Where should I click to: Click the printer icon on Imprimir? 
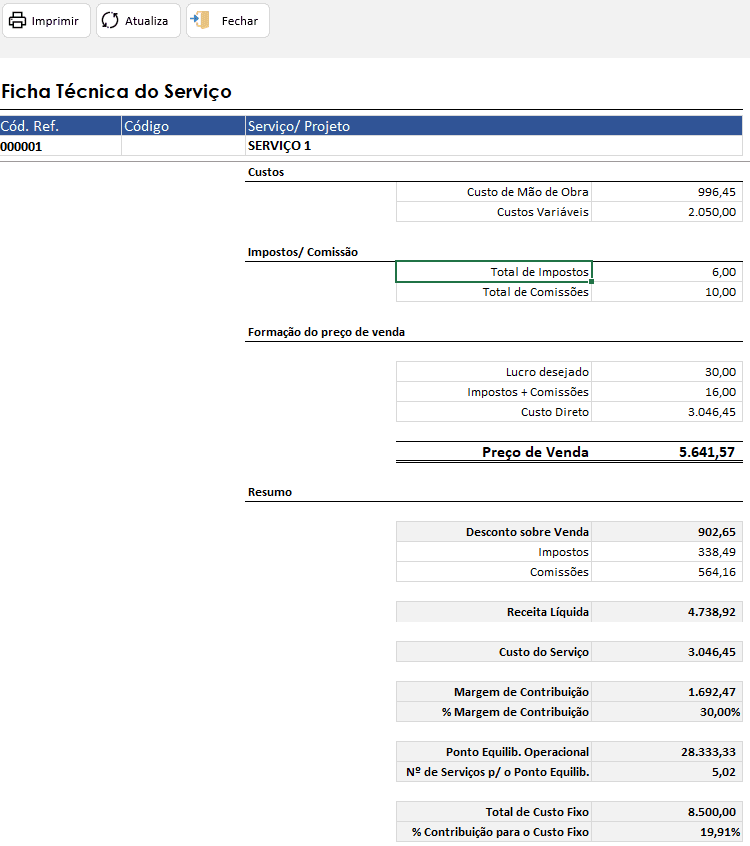click(17, 21)
